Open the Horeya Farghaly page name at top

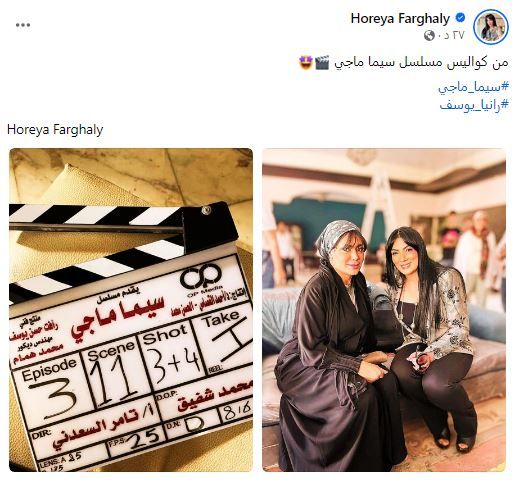point(400,19)
